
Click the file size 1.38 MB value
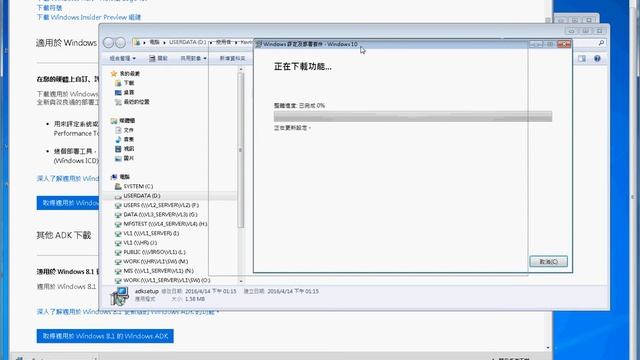click(x=195, y=299)
